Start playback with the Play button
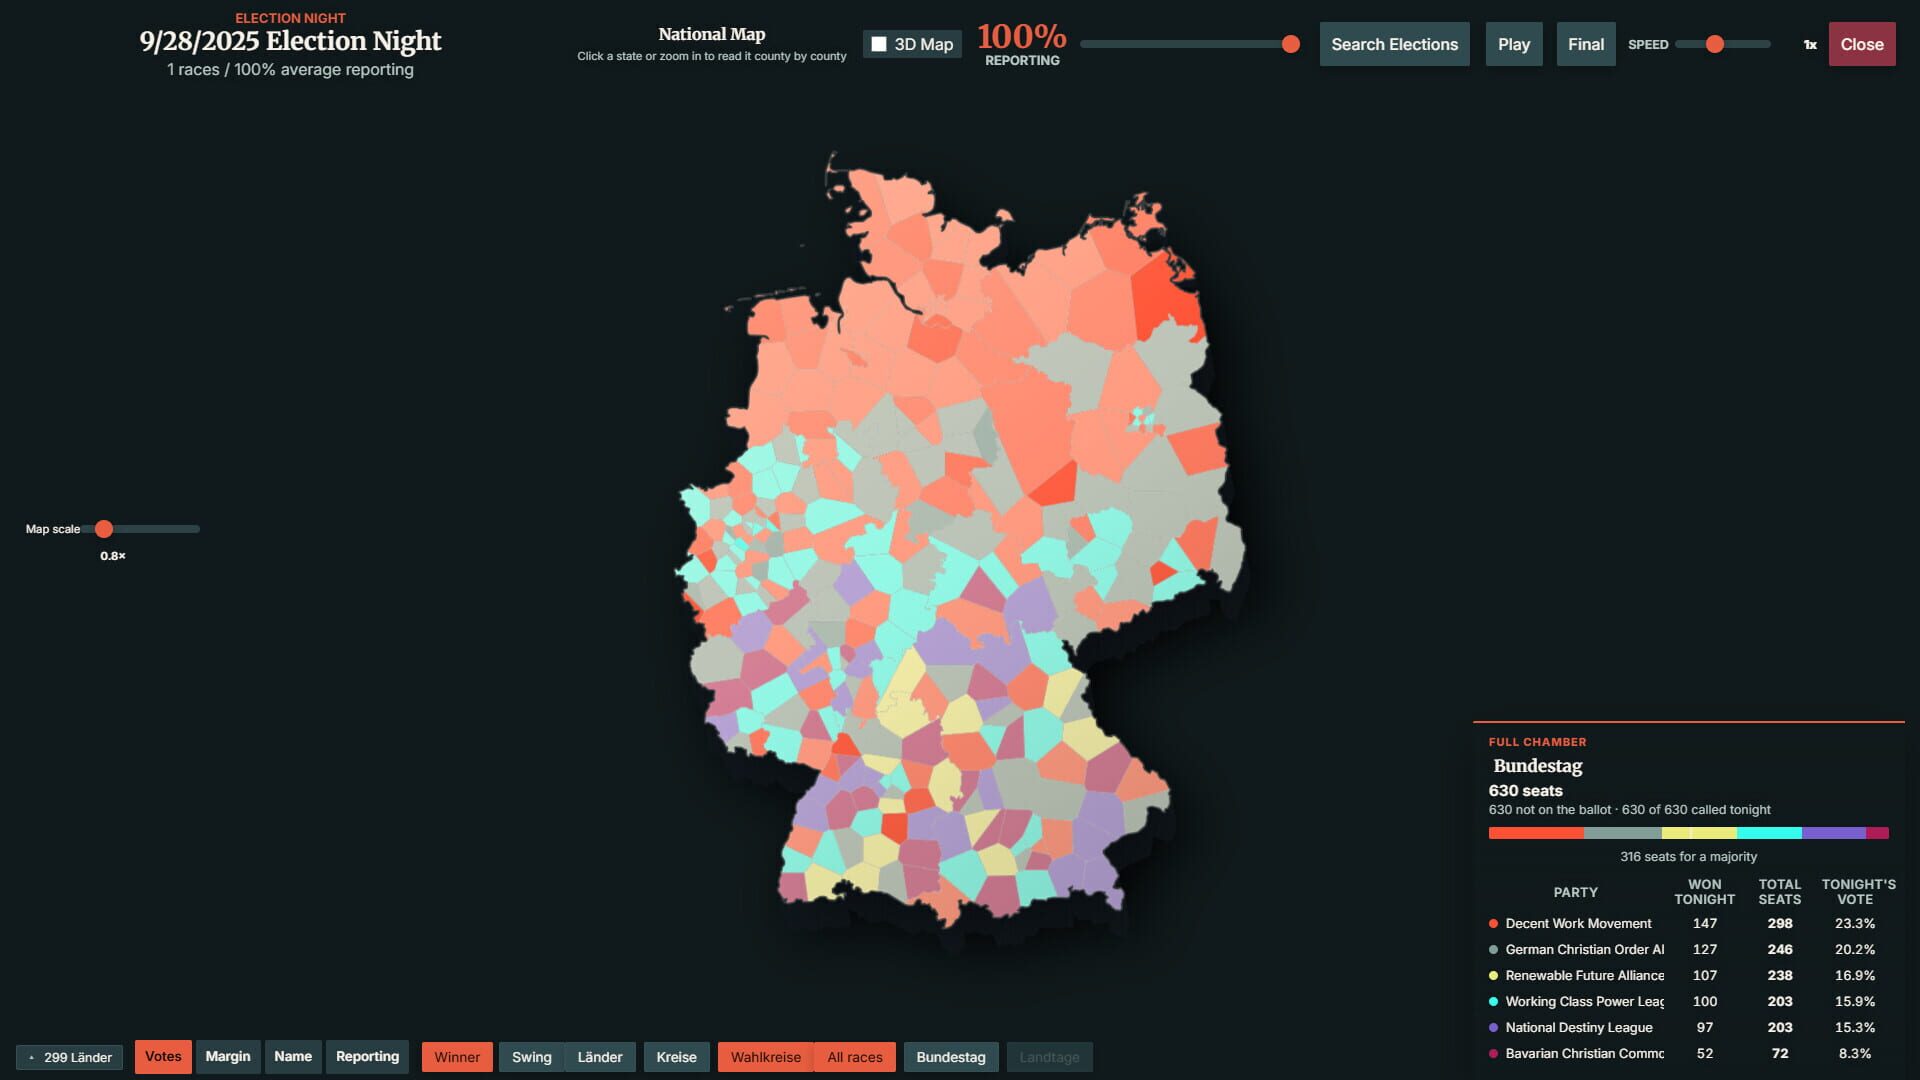This screenshot has width=1920, height=1080. (x=1514, y=44)
